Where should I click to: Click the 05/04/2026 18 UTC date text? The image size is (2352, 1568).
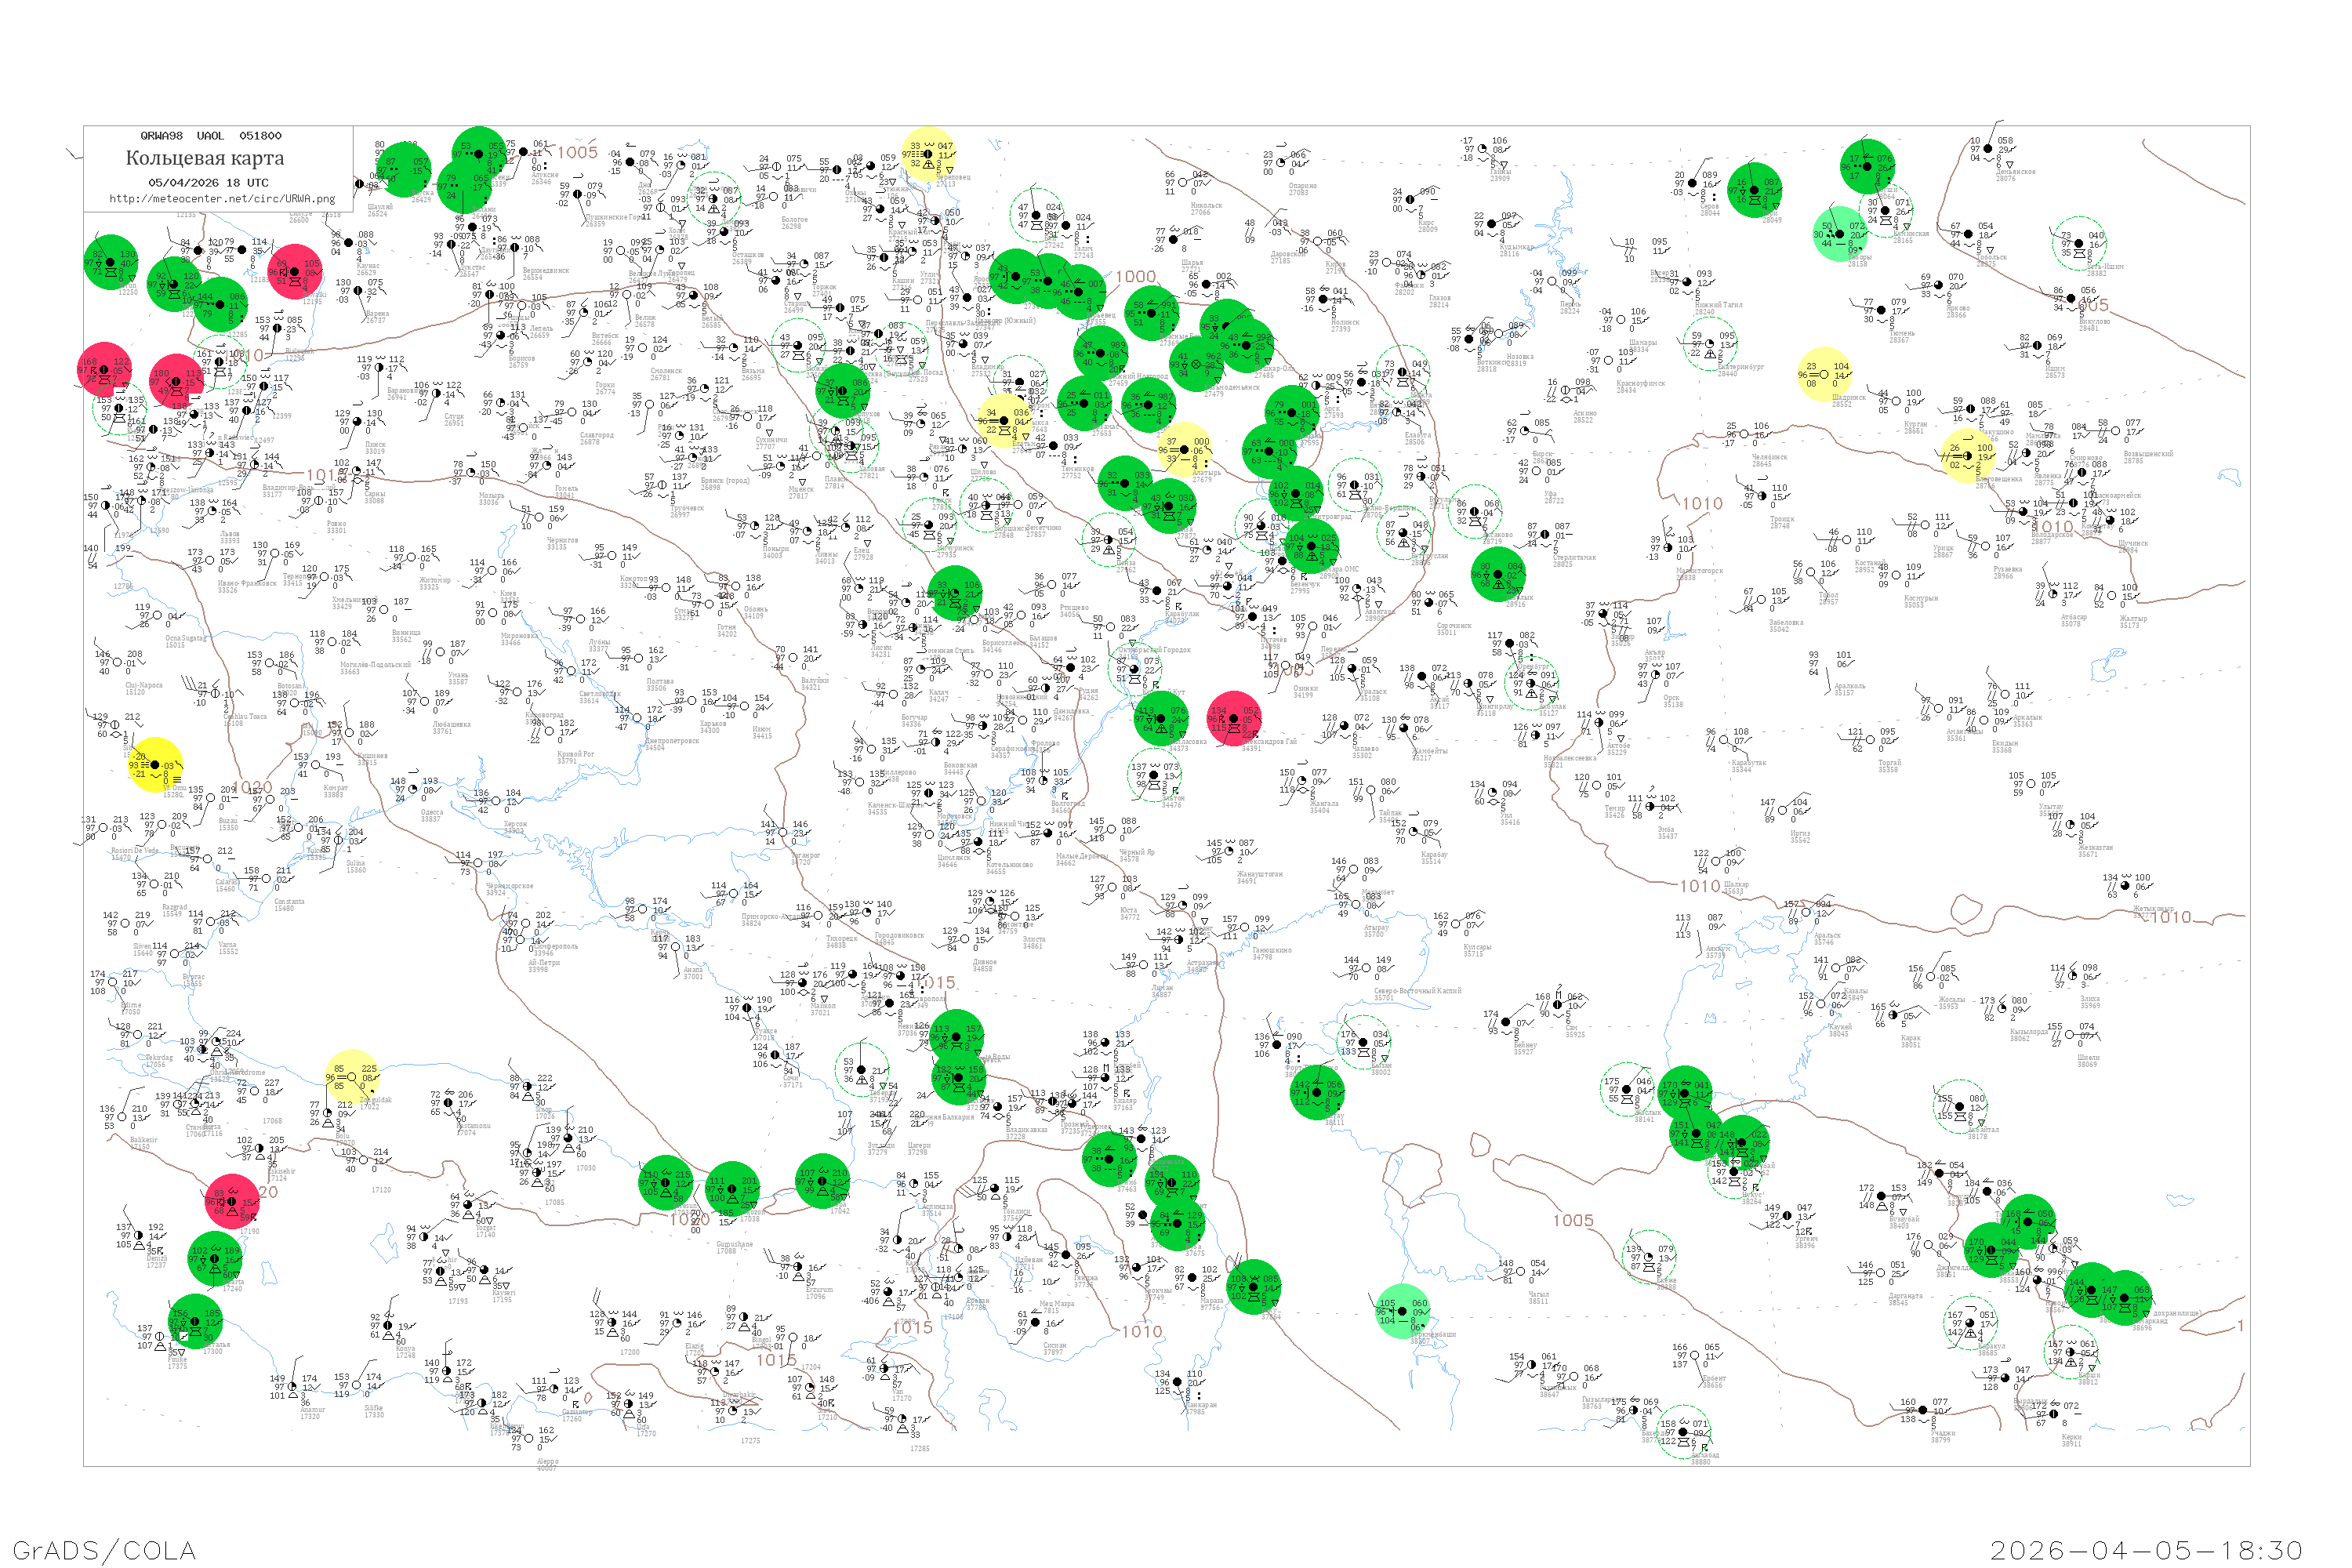coord(208,182)
